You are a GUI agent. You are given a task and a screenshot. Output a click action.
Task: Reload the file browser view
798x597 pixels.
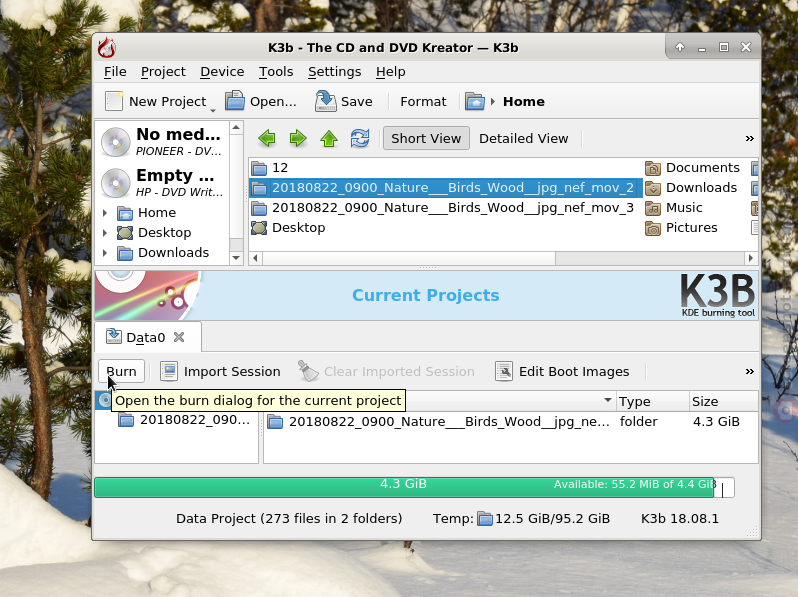[x=360, y=138]
